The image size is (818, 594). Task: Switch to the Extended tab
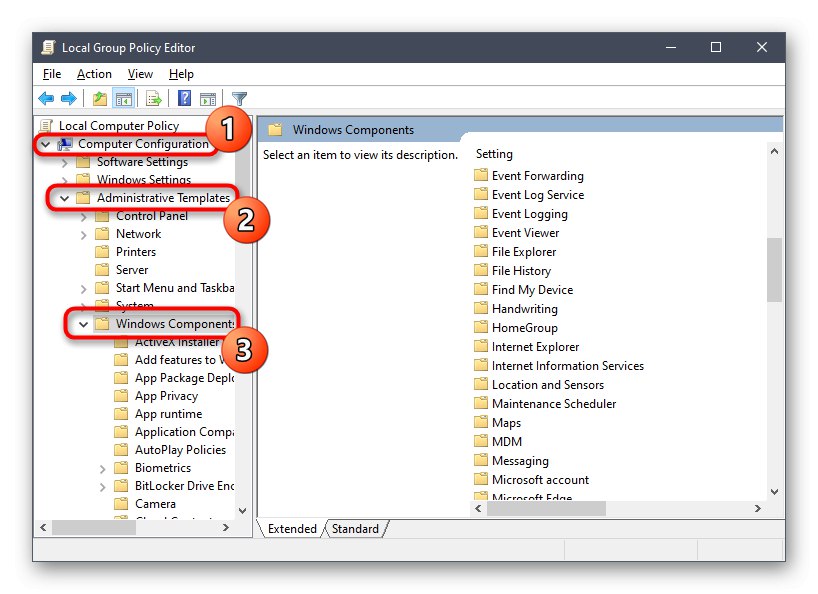coord(292,528)
